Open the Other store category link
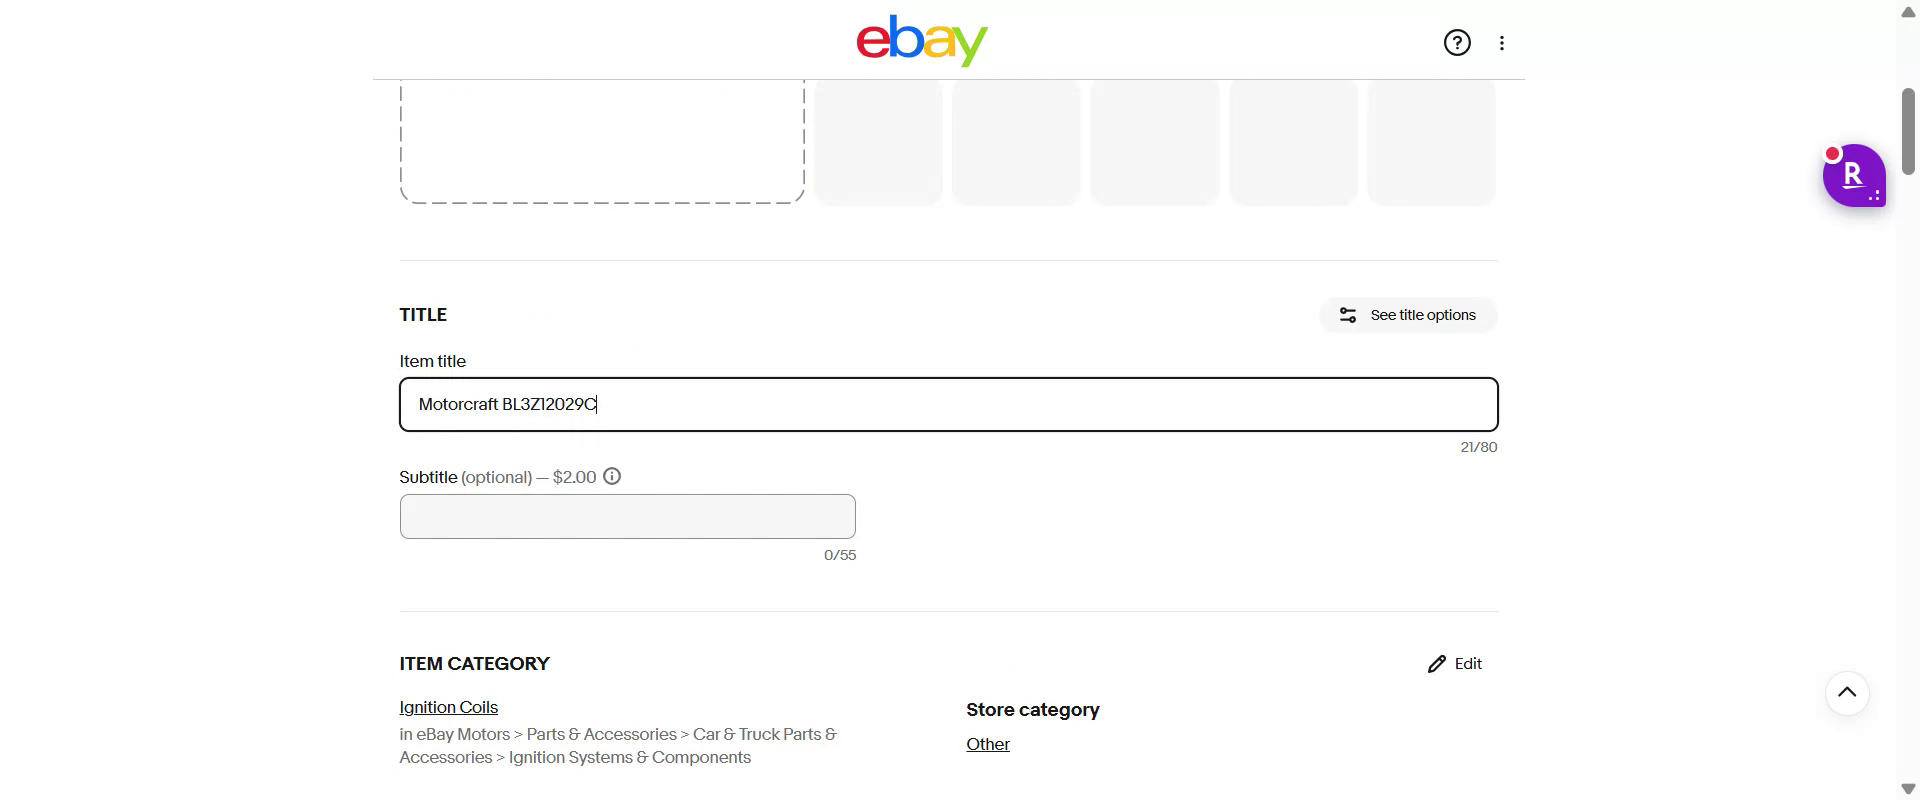 coord(988,744)
